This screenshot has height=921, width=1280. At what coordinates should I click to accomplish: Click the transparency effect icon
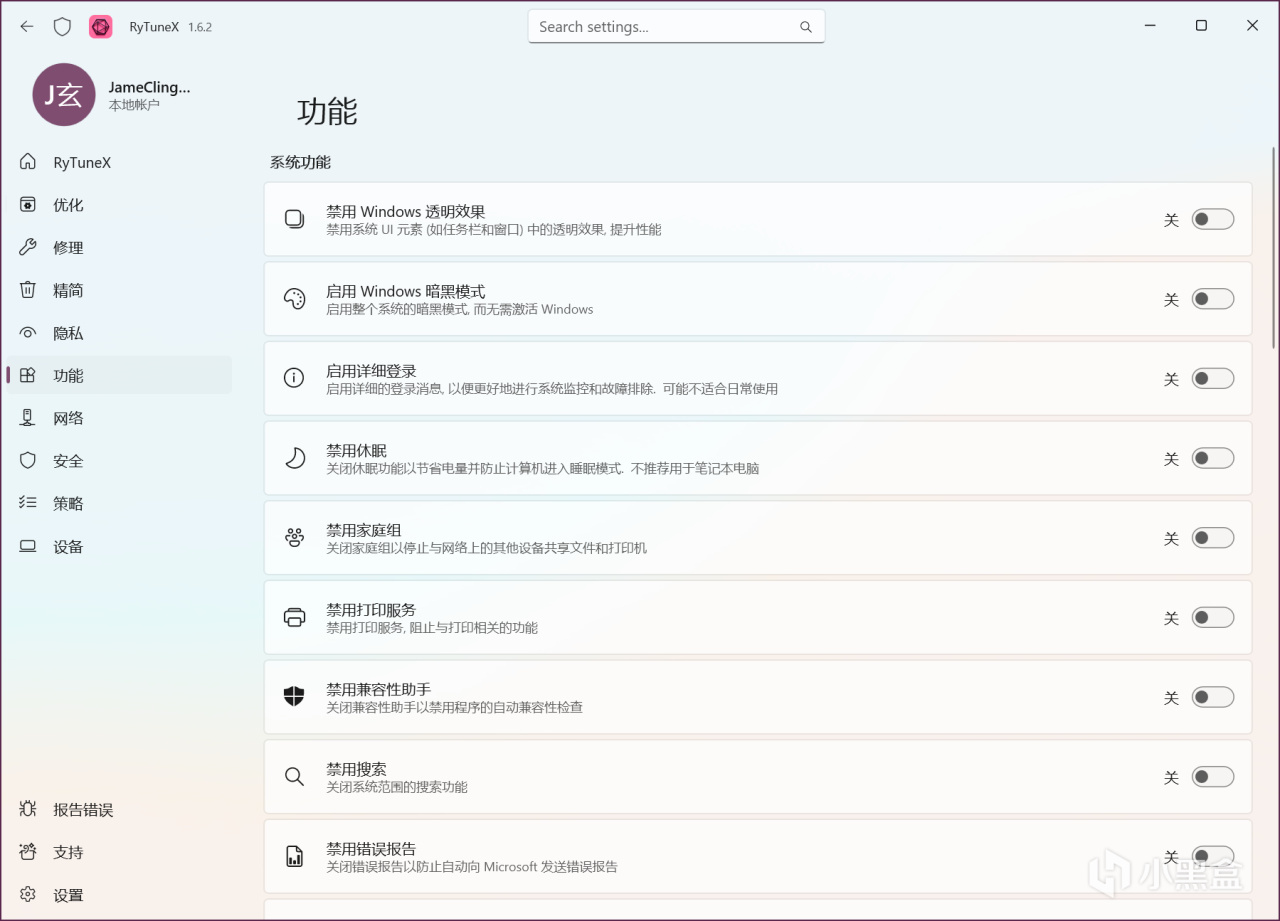(294, 219)
